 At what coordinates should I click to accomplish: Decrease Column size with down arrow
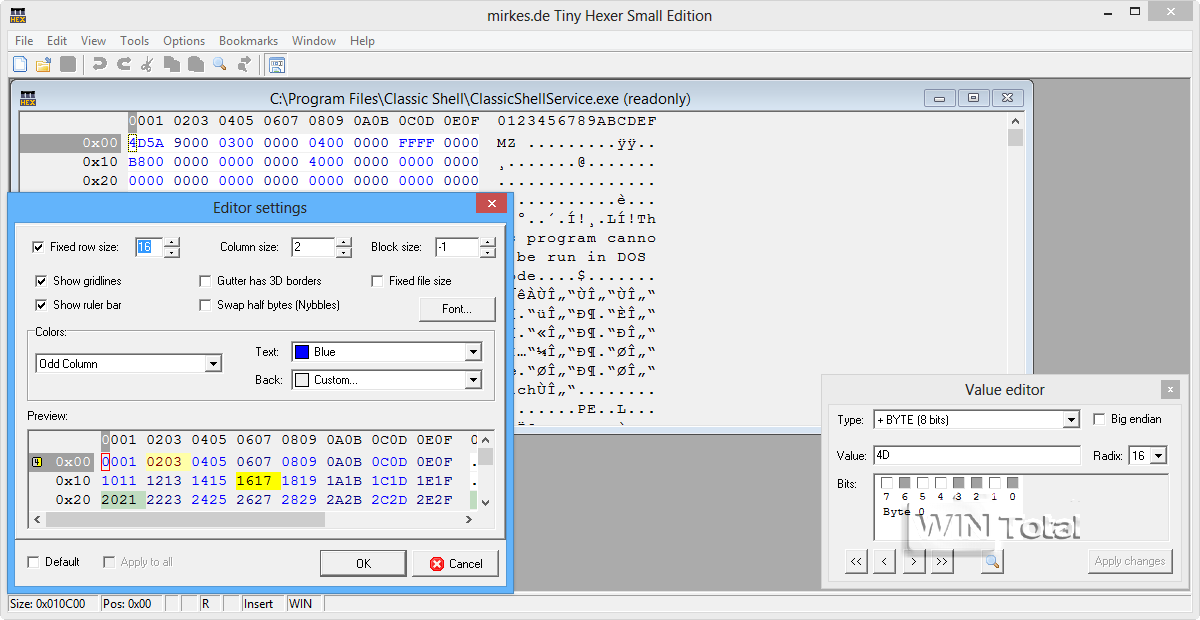344,252
